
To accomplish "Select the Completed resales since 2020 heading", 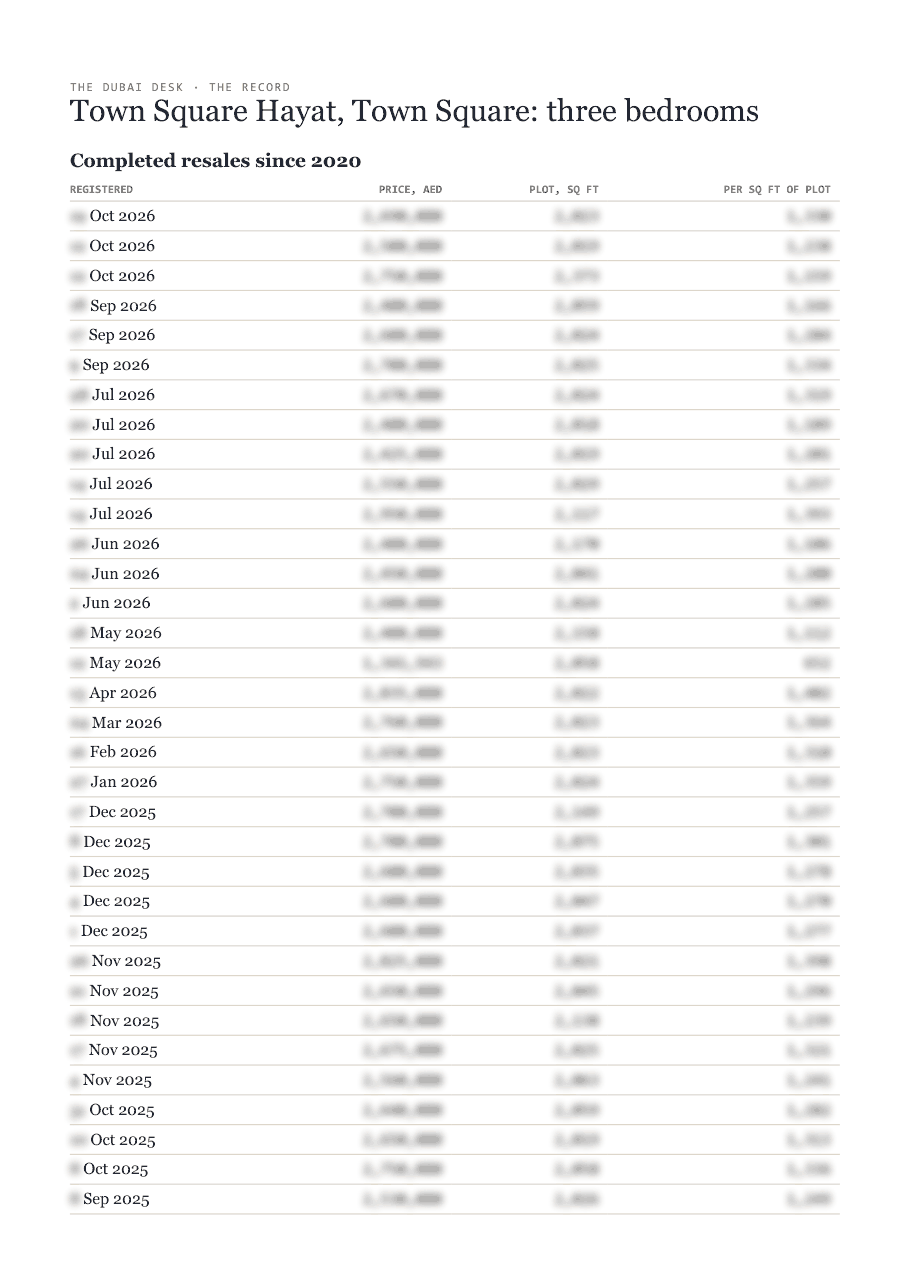I will (215, 161).
